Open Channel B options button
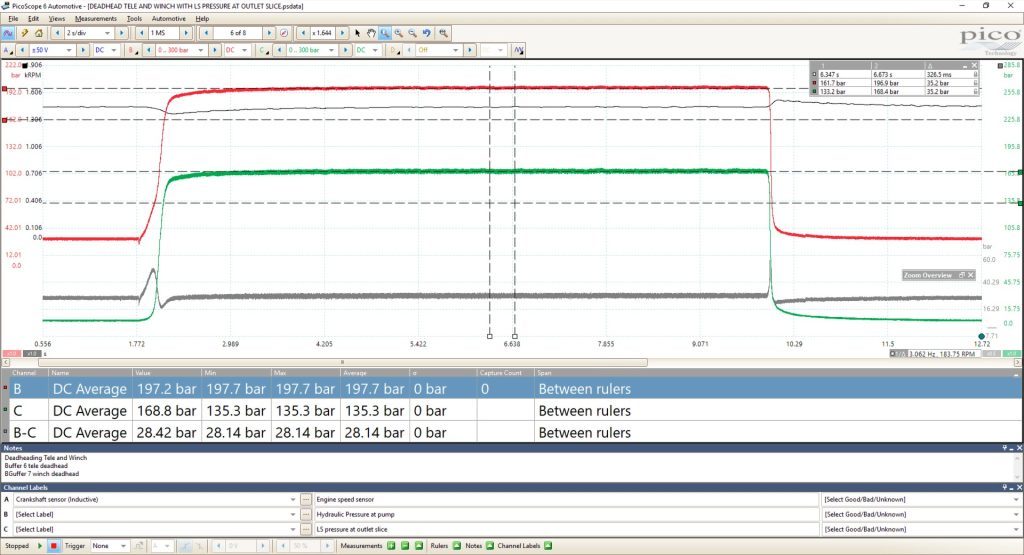The height and width of the screenshot is (555, 1024). pos(133,50)
